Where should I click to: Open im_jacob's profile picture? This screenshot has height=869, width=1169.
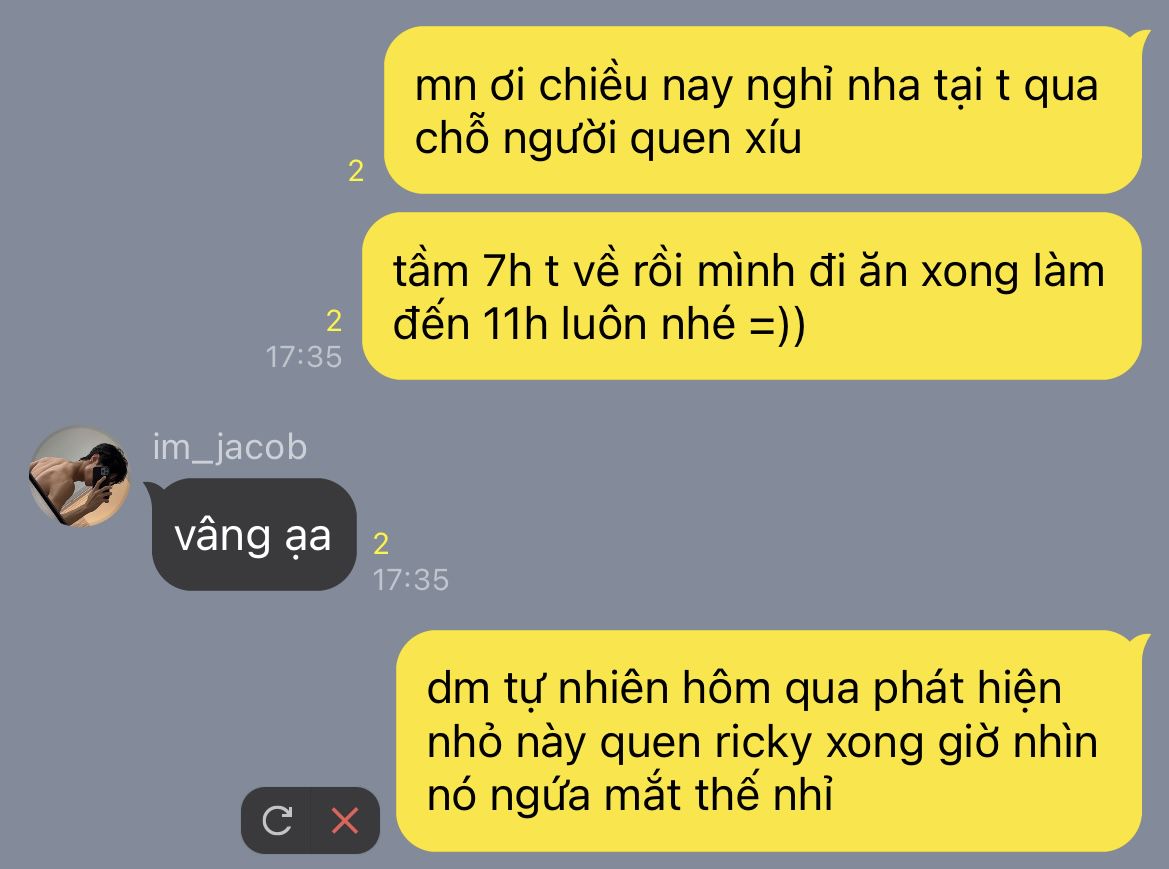(x=79, y=476)
